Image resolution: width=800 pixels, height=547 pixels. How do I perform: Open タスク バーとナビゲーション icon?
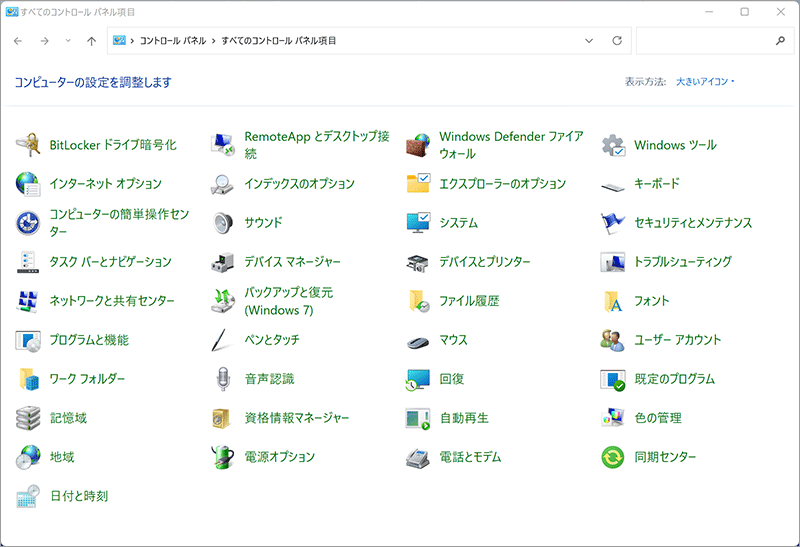(x=28, y=262)
